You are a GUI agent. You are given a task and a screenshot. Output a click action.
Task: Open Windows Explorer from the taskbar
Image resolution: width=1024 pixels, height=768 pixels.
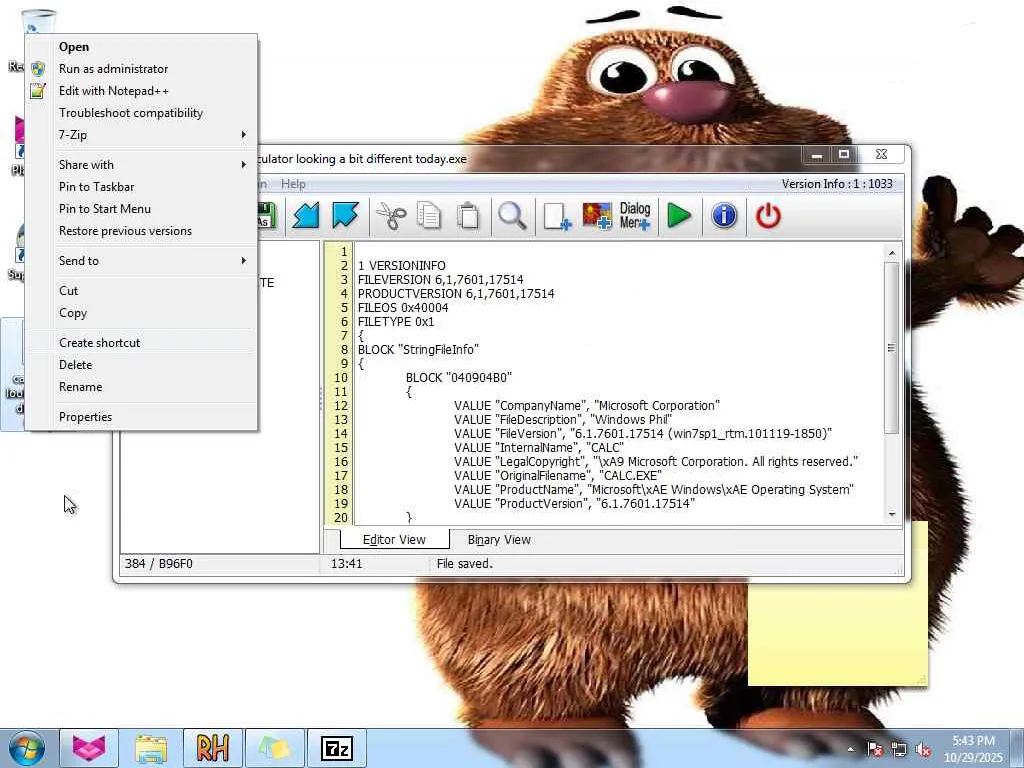pos(151,748)
